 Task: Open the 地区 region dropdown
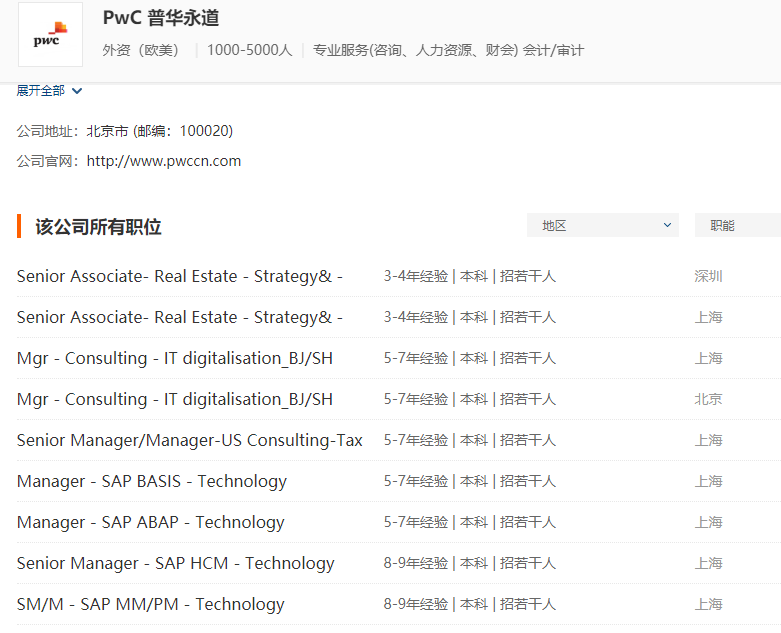click(603, 226)
